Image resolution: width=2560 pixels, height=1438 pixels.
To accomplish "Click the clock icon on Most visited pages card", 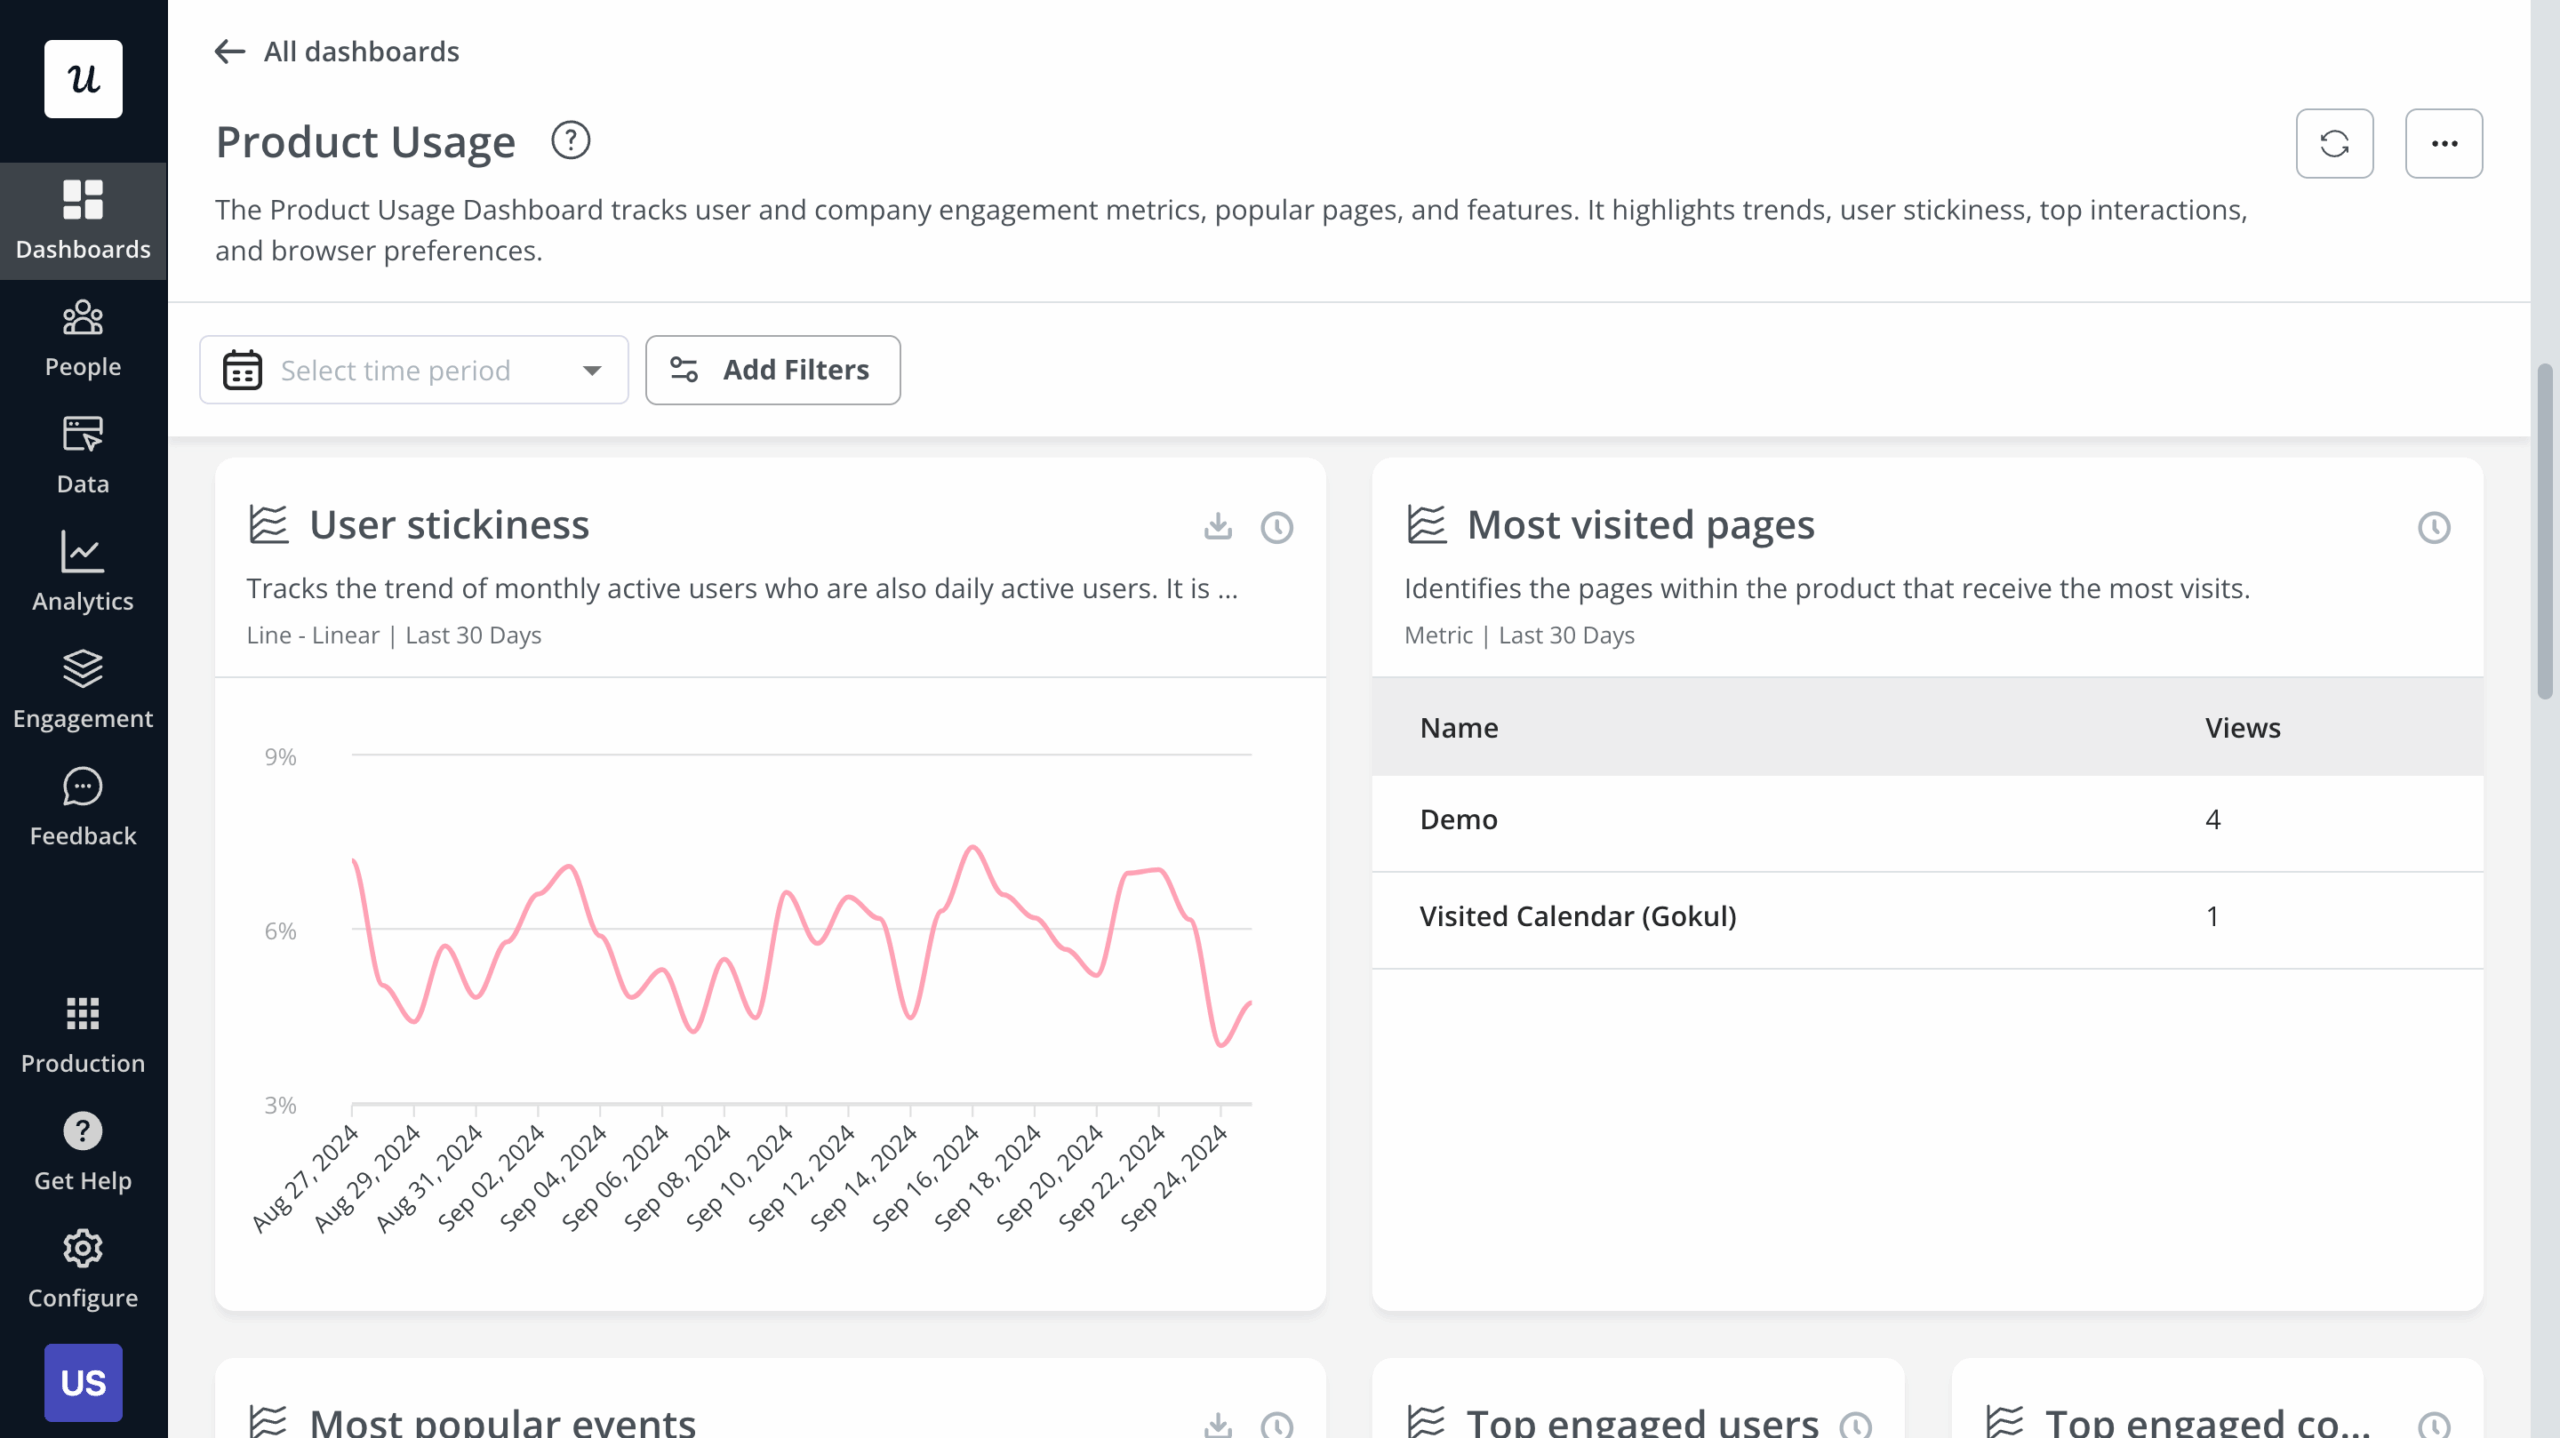I will (x=2434, y=527).
